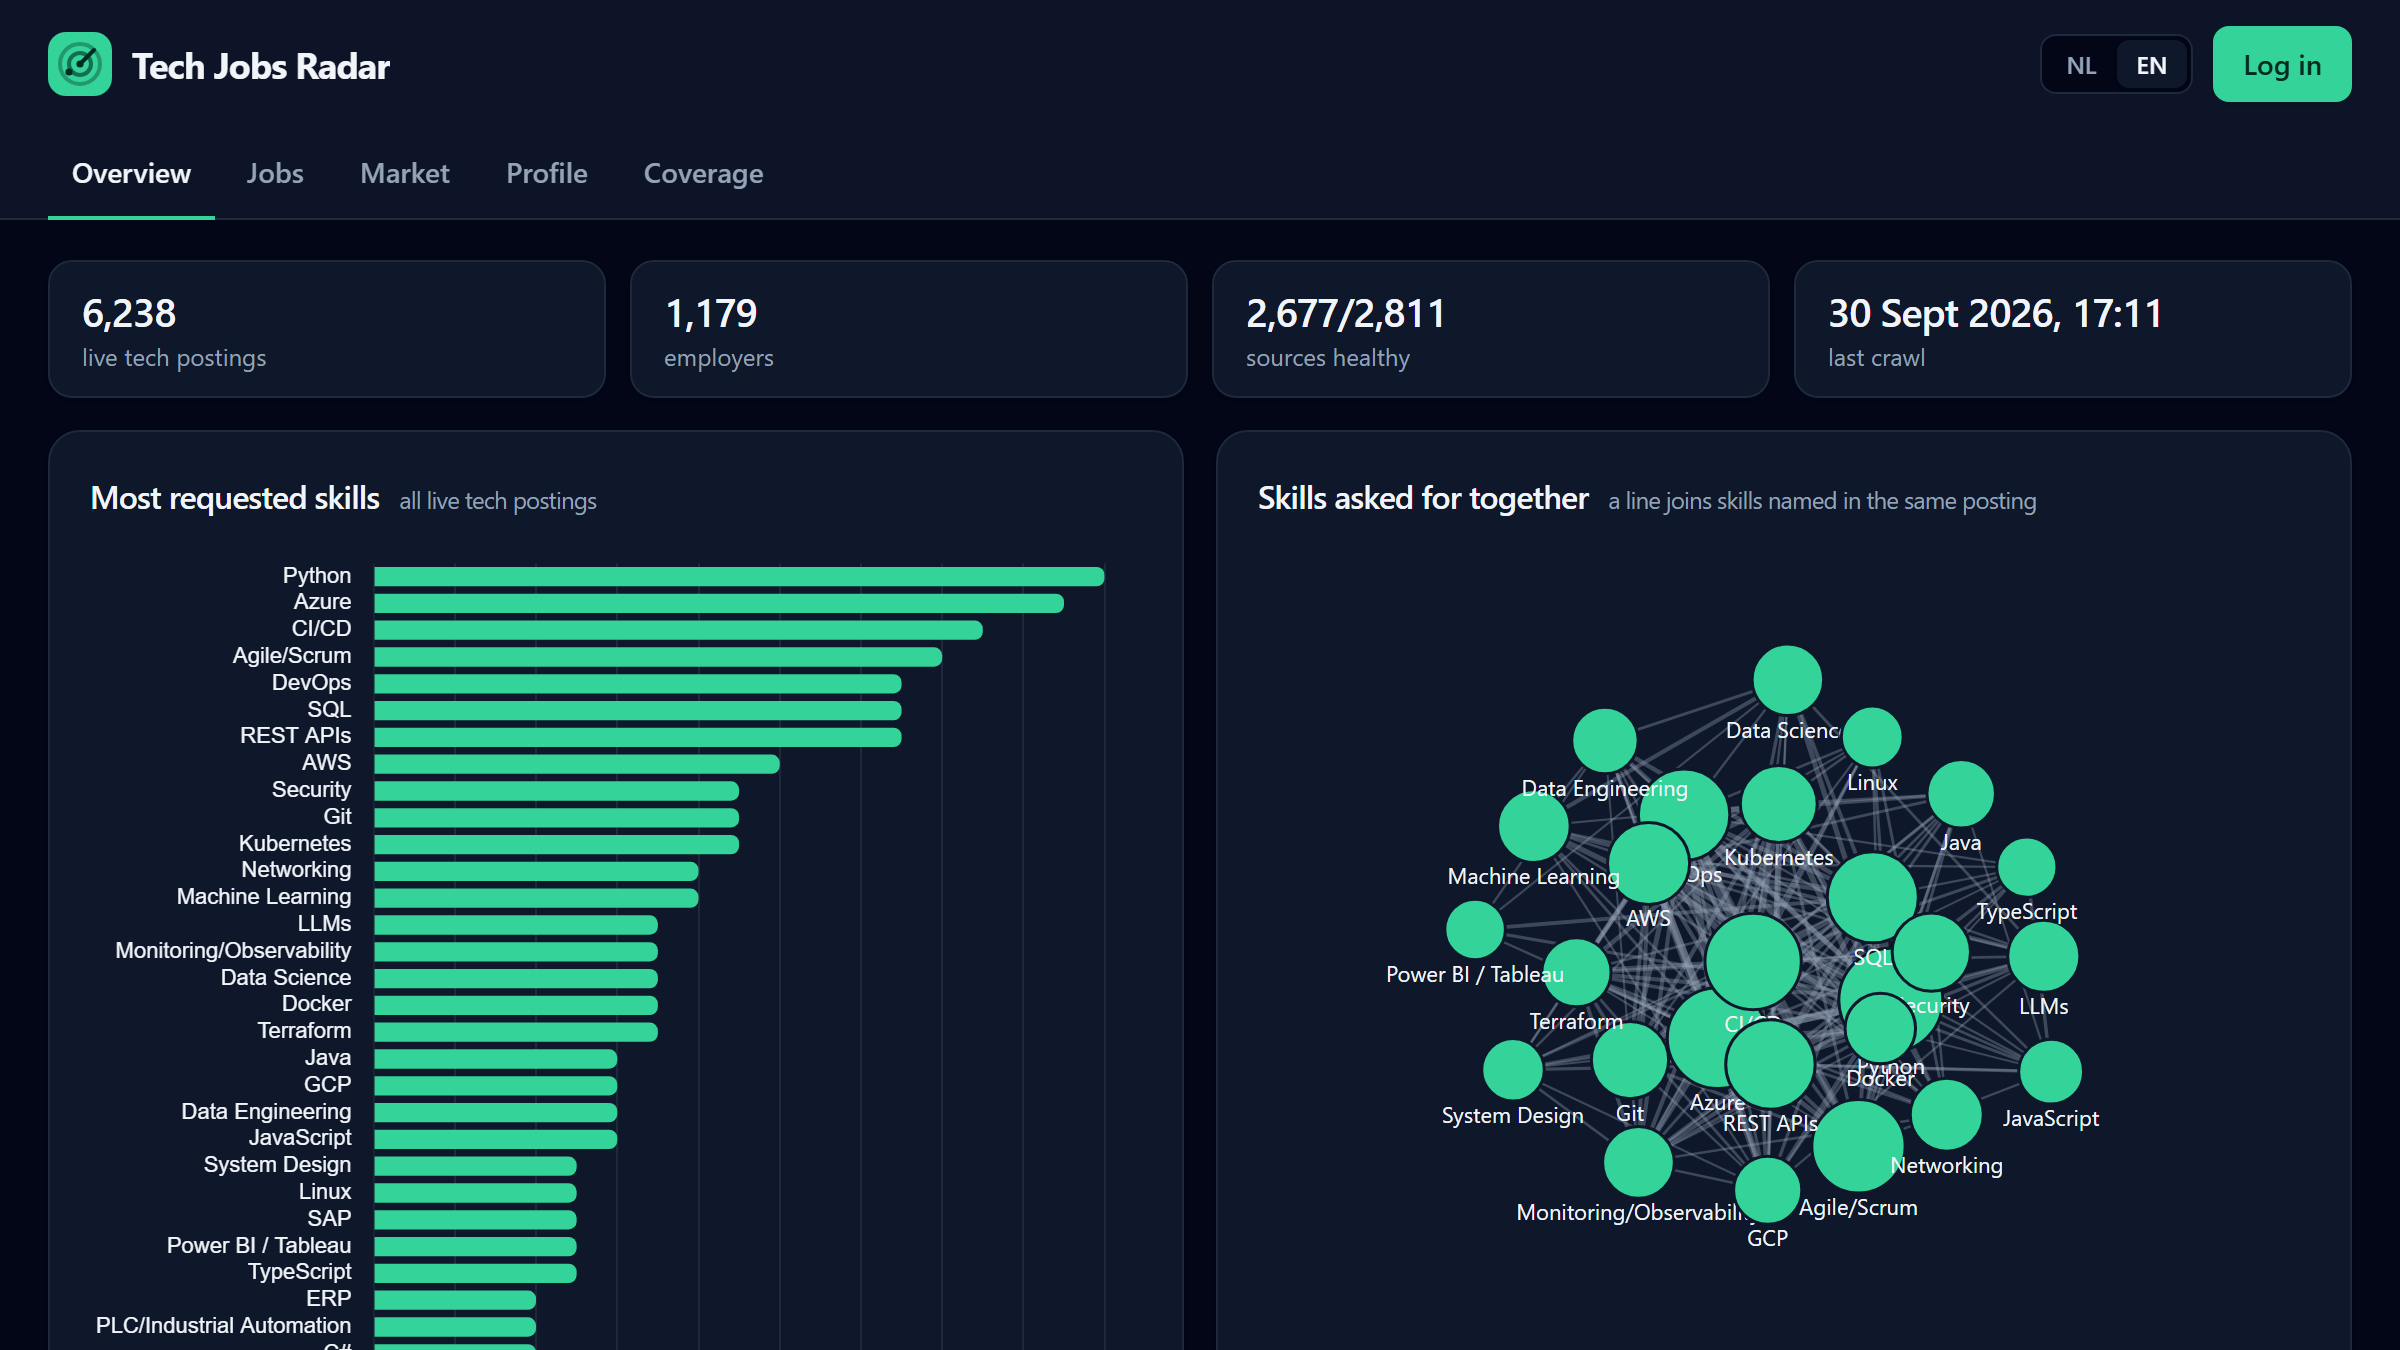Switch language to EN
This screenshot has height=1350, width=2400.
click(2151, 65)
